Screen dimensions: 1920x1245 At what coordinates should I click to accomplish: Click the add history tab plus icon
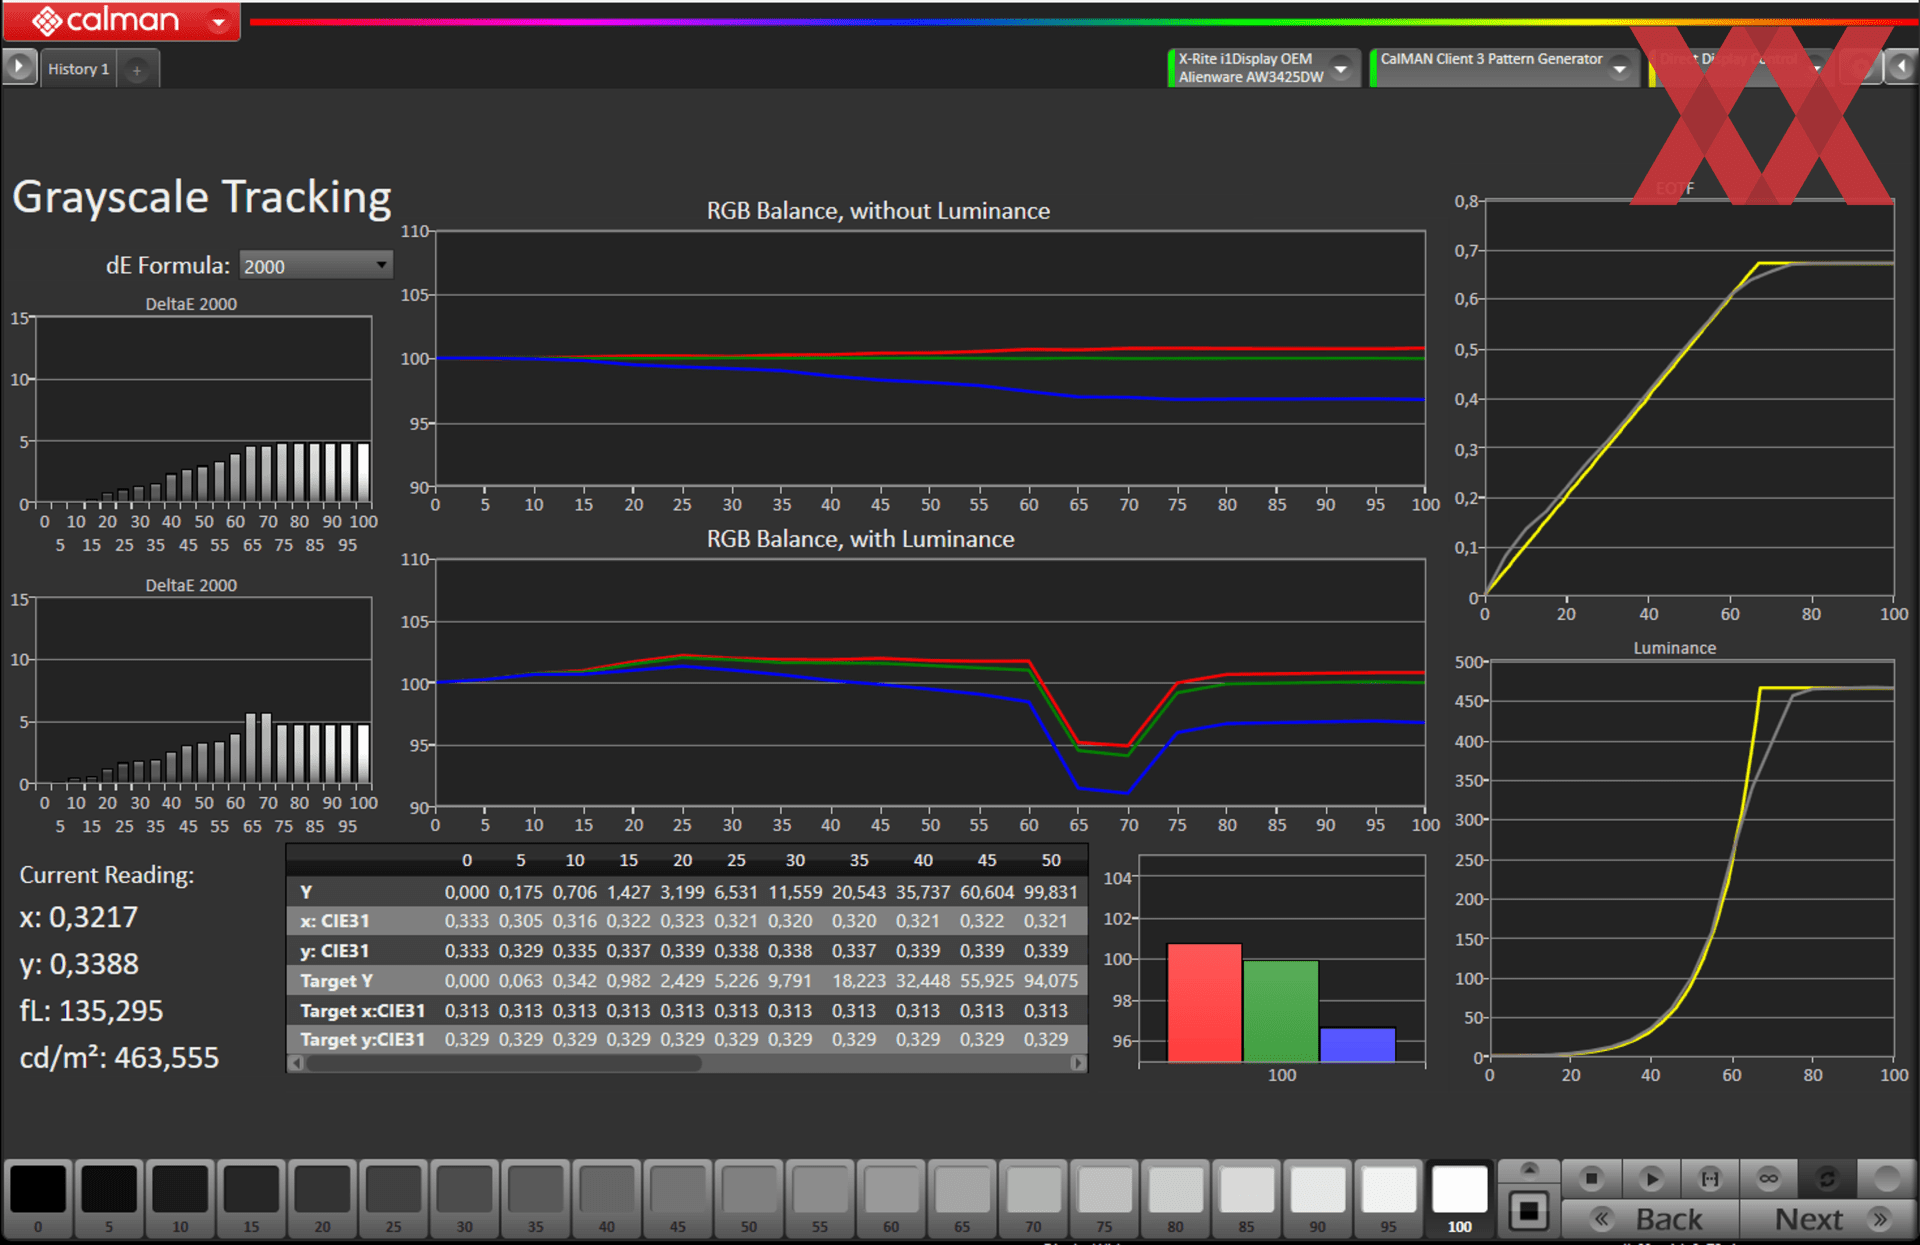click(x=137, y=69)
